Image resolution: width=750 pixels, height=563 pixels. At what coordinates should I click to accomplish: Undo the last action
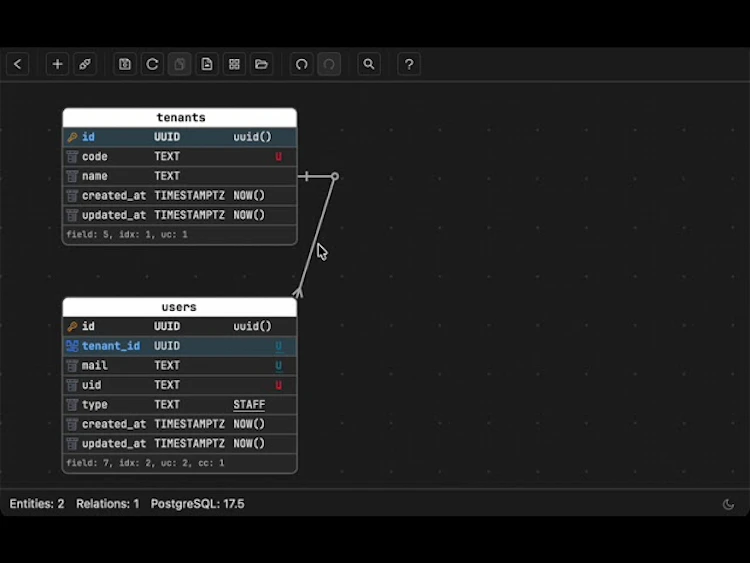(302, 64)
